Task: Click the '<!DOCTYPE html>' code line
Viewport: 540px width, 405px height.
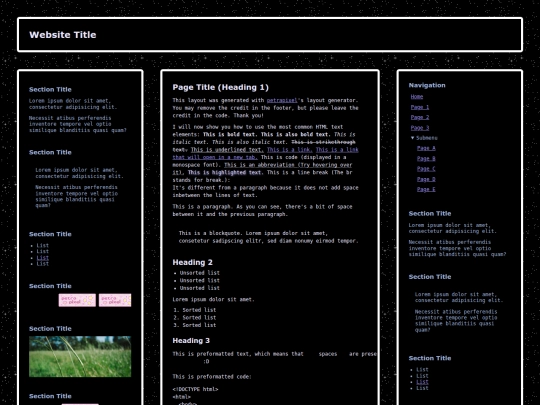Action: [195, 389]
